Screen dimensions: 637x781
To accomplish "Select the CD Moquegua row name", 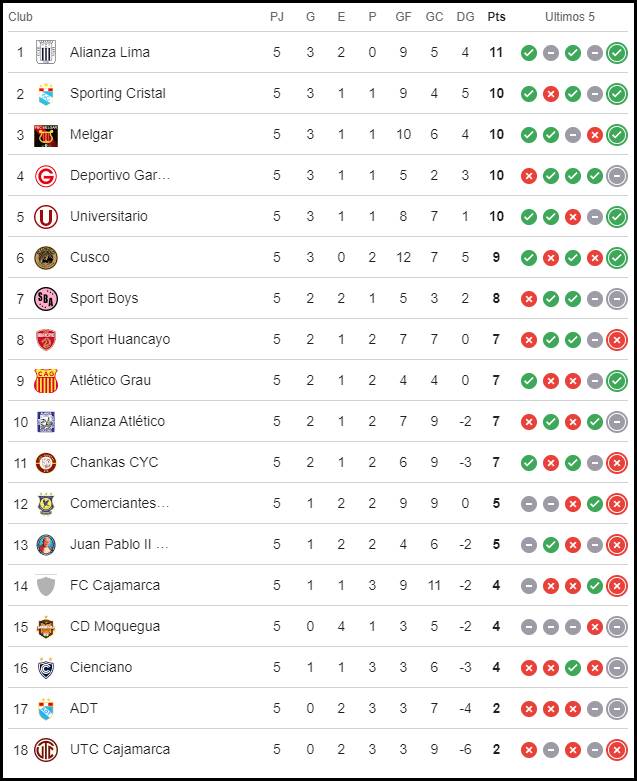I will tap(115, 626).
